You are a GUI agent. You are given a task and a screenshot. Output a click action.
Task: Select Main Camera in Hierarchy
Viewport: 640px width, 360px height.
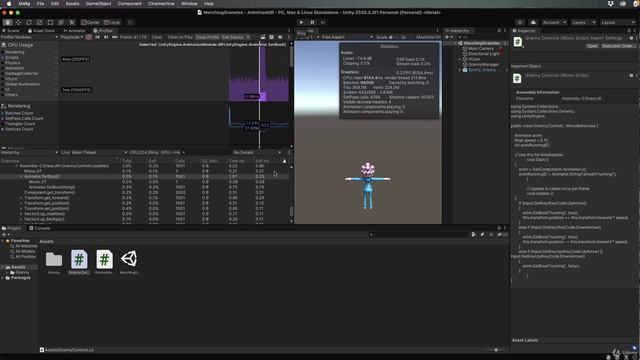[x=481, y=49]
